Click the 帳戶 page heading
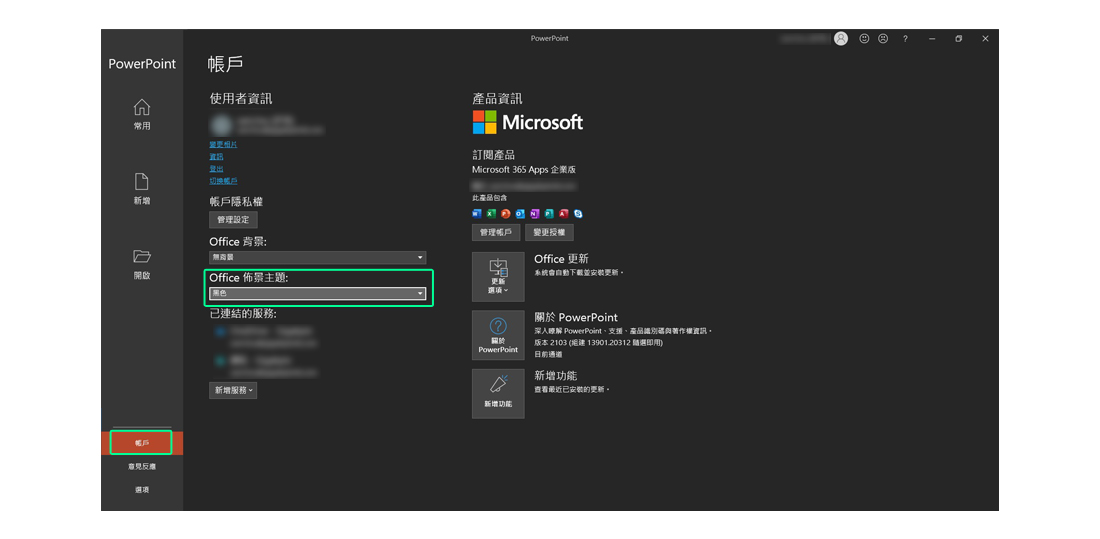Image resolution: width=1100 pixels, height=539 pixels. 225,64
